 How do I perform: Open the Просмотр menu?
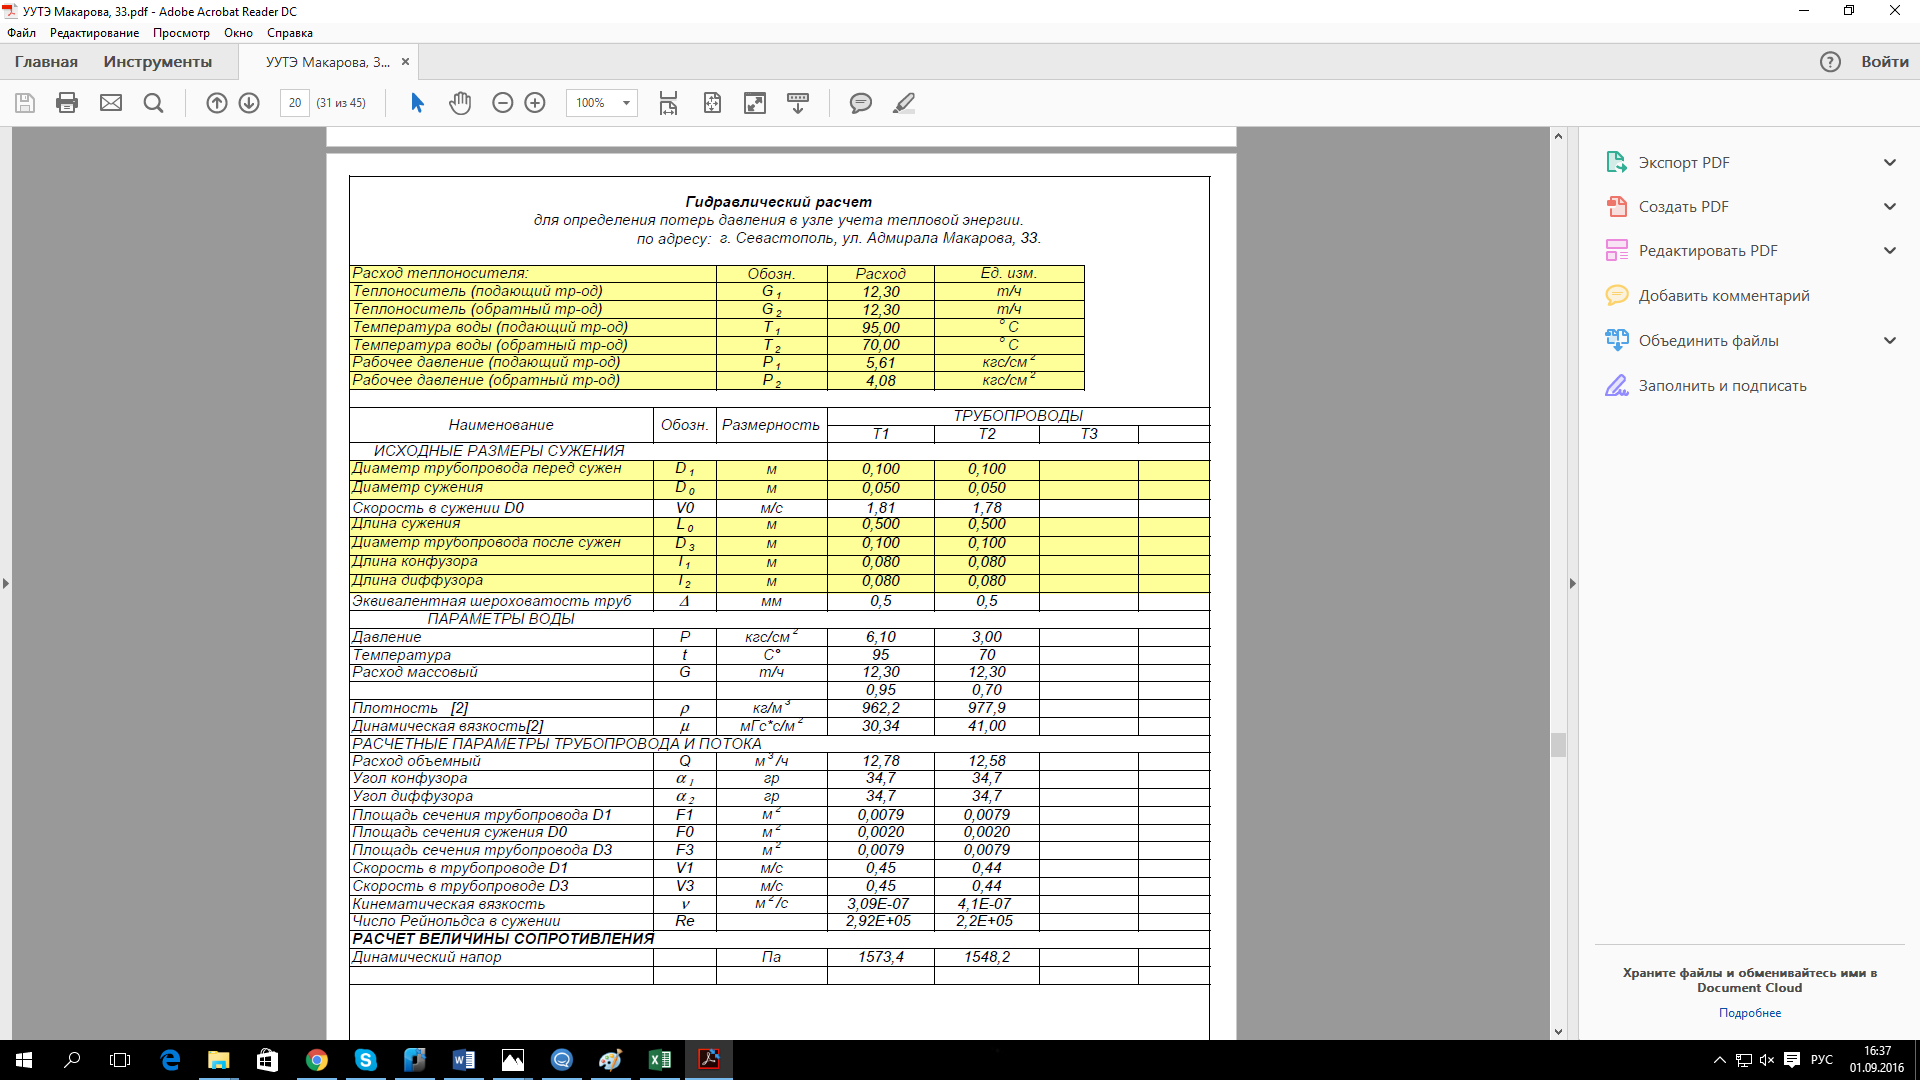(x=181, y=33)
